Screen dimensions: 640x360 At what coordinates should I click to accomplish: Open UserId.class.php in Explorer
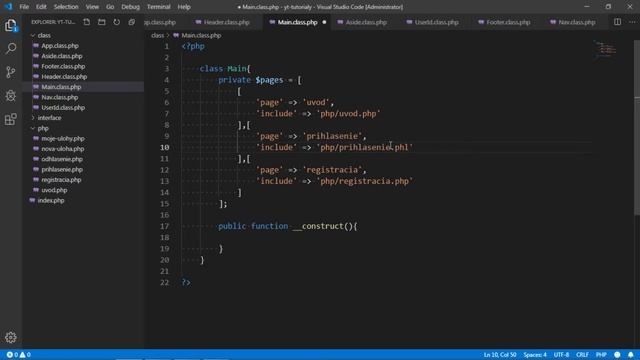point(63,108)
